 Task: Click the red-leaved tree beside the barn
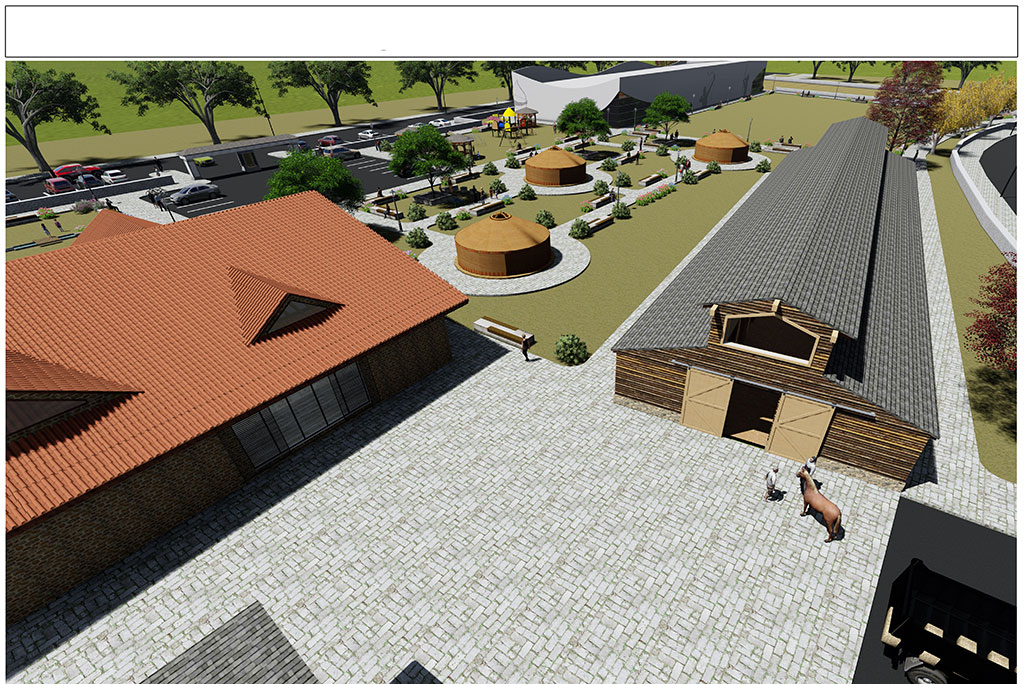click(995, 315)
